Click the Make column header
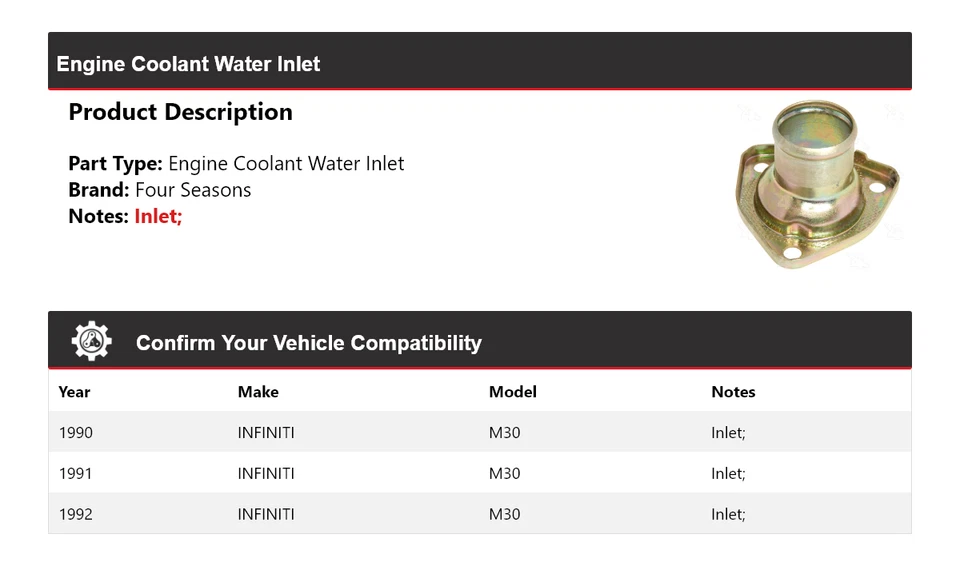The image size is (960, 566). tap(258, 392)
